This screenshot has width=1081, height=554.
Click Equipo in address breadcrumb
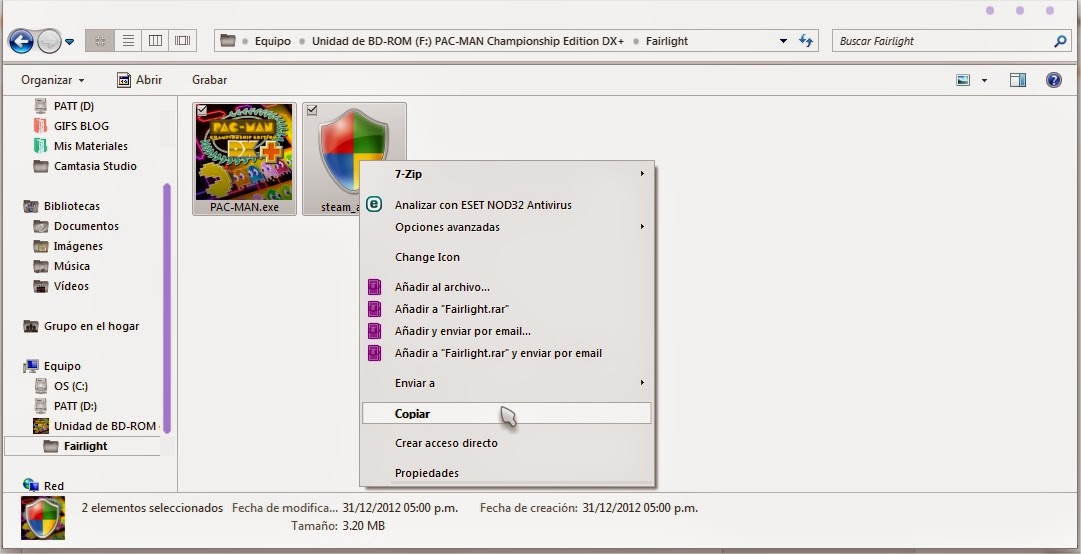273,41
